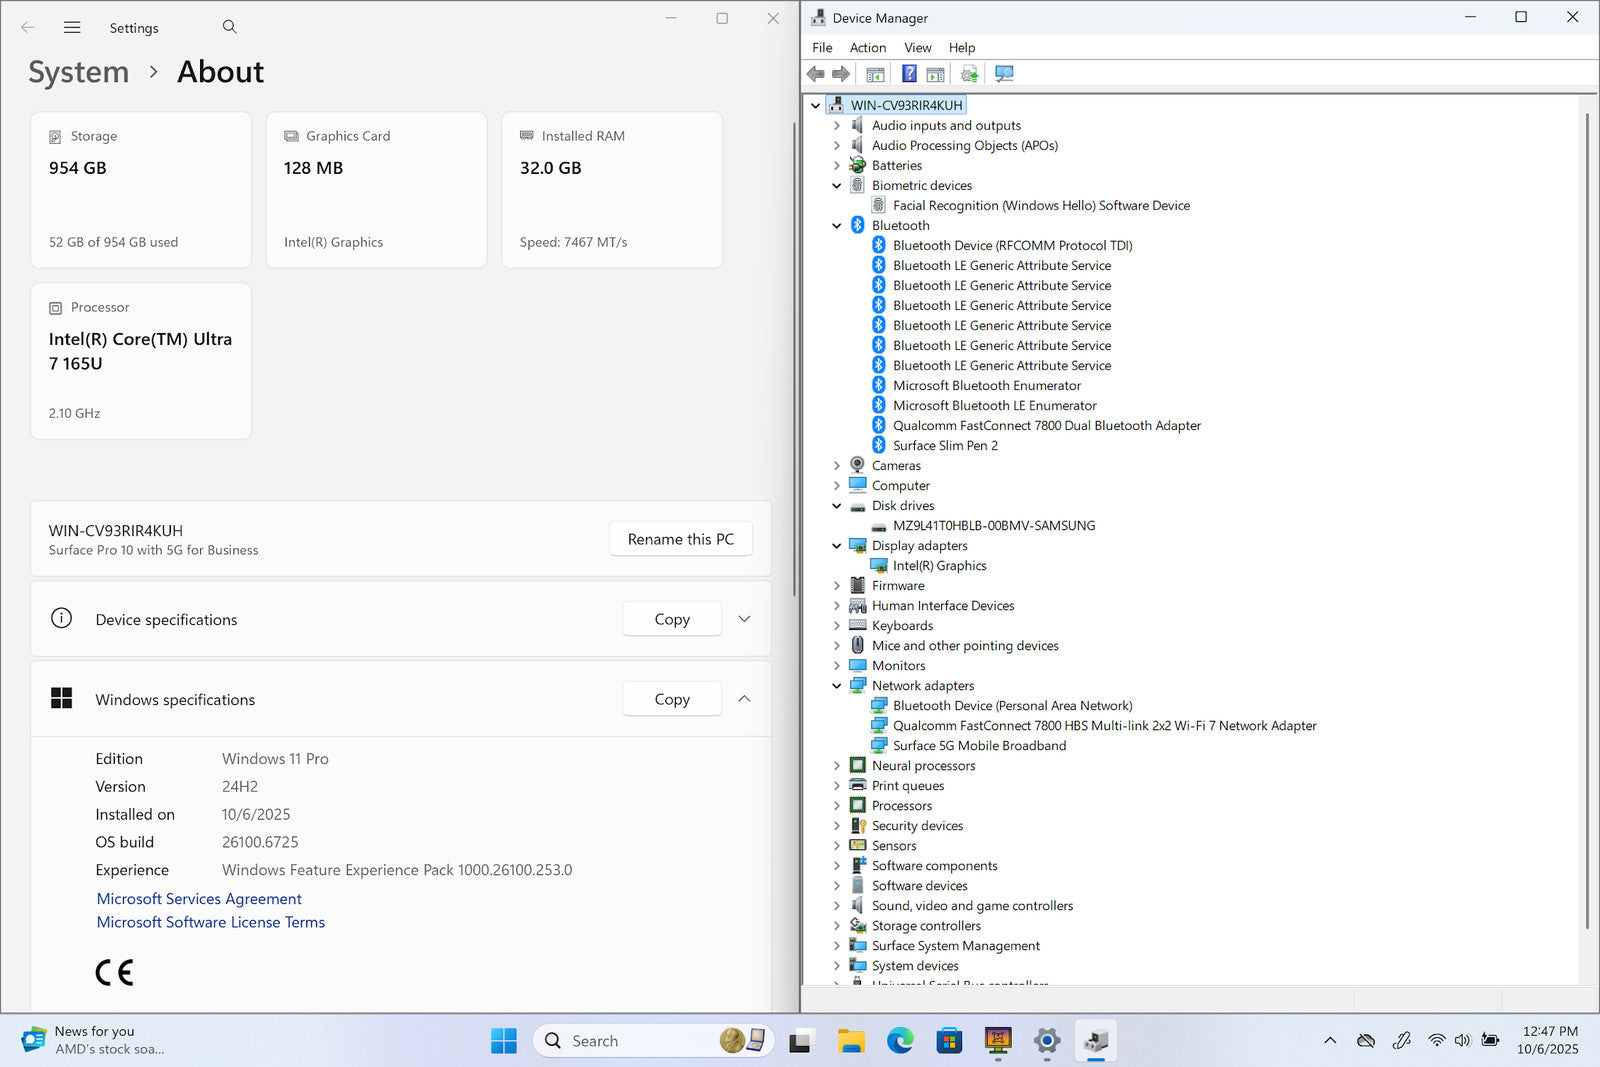This screenshot has width=1600, height=1067.
Task: Click the Update device driver toolbar icon
Action: (969, 74)
